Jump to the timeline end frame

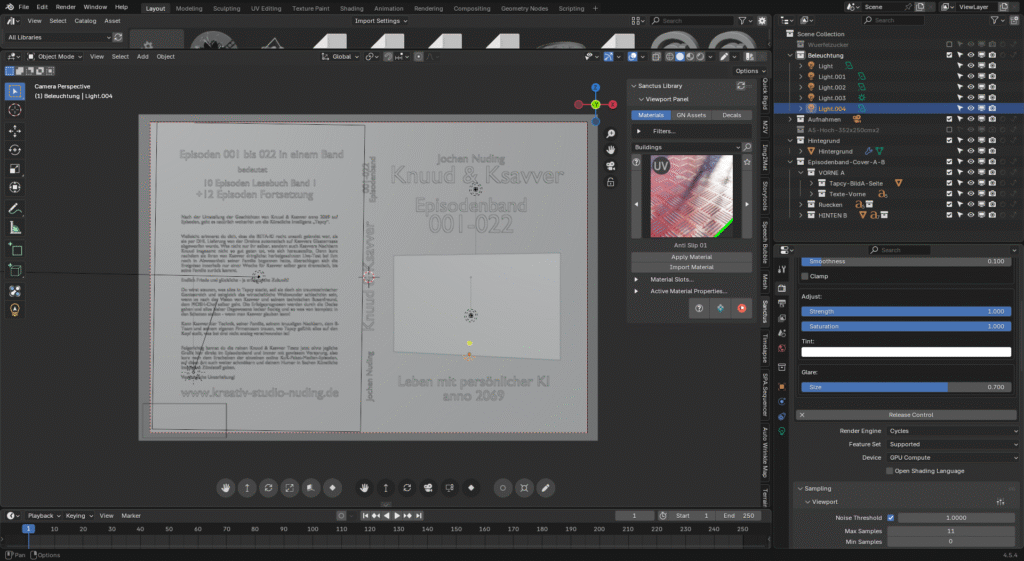[x=419, y=515]
